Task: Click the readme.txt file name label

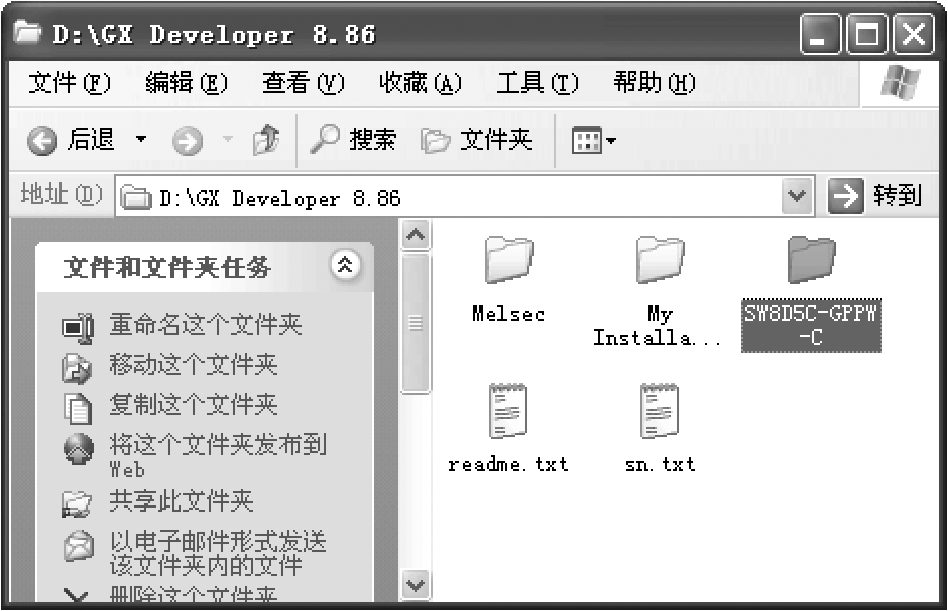Action: pyautogui.click(x=508, y=464)
